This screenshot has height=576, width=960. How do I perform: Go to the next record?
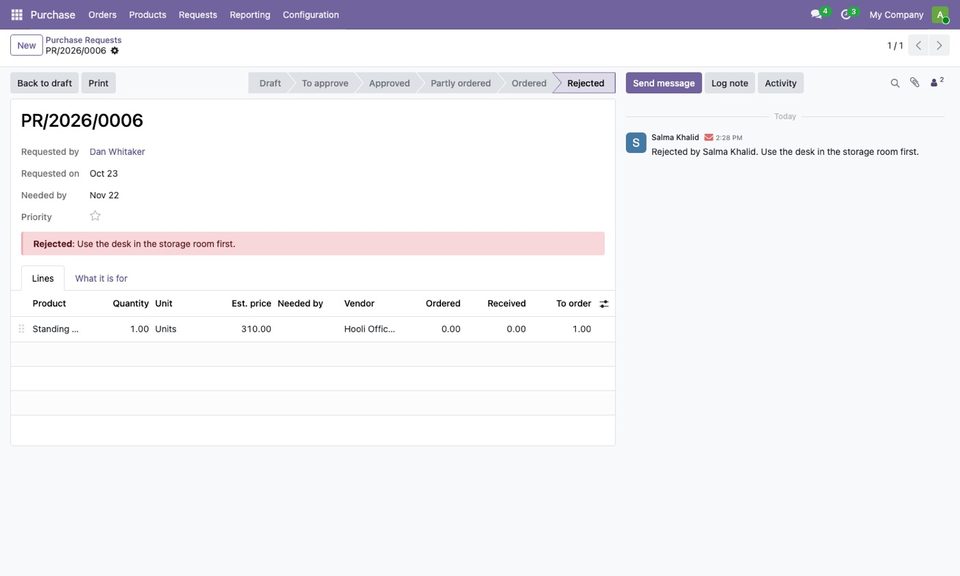pyautogui.click(x=939, y=45)
